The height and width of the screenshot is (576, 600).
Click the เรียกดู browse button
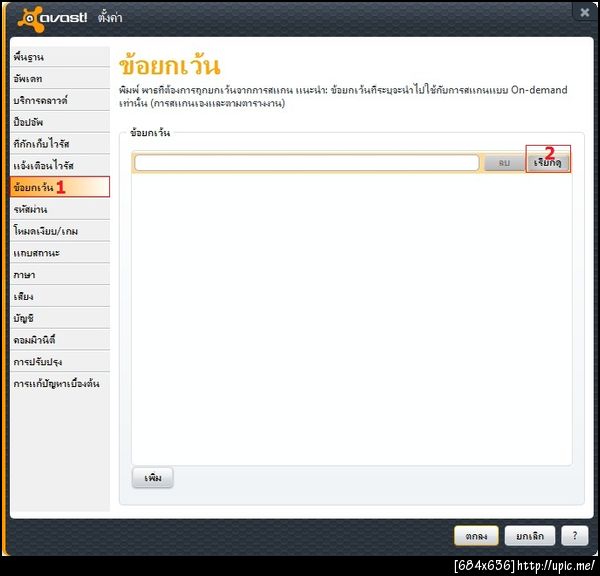[548, 163]
